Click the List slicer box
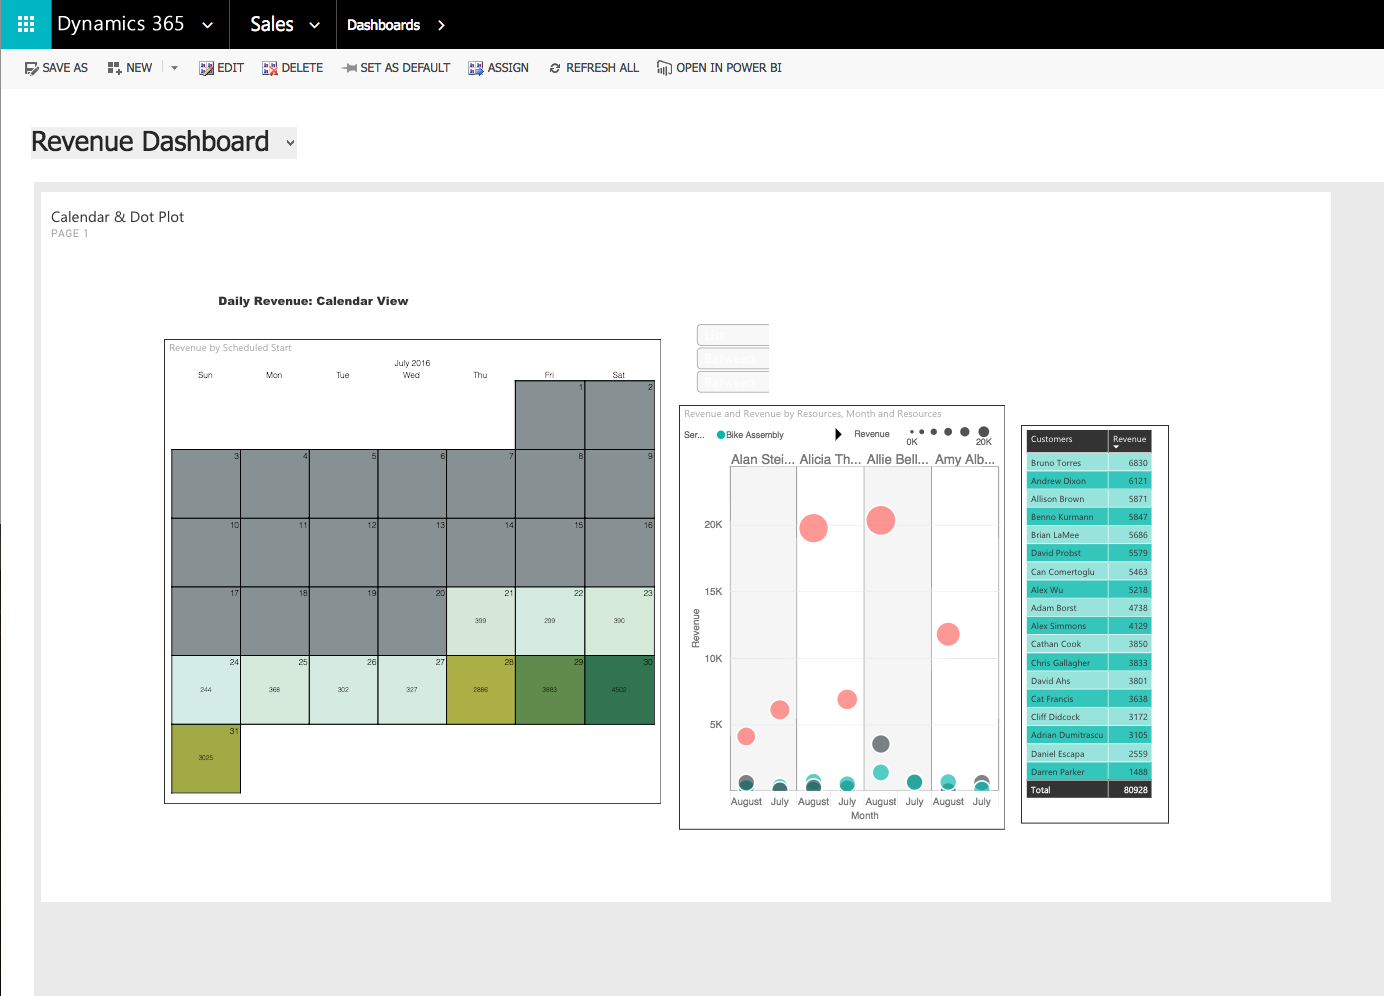This screenshot has height=996, width=1384. coord(733,335)
